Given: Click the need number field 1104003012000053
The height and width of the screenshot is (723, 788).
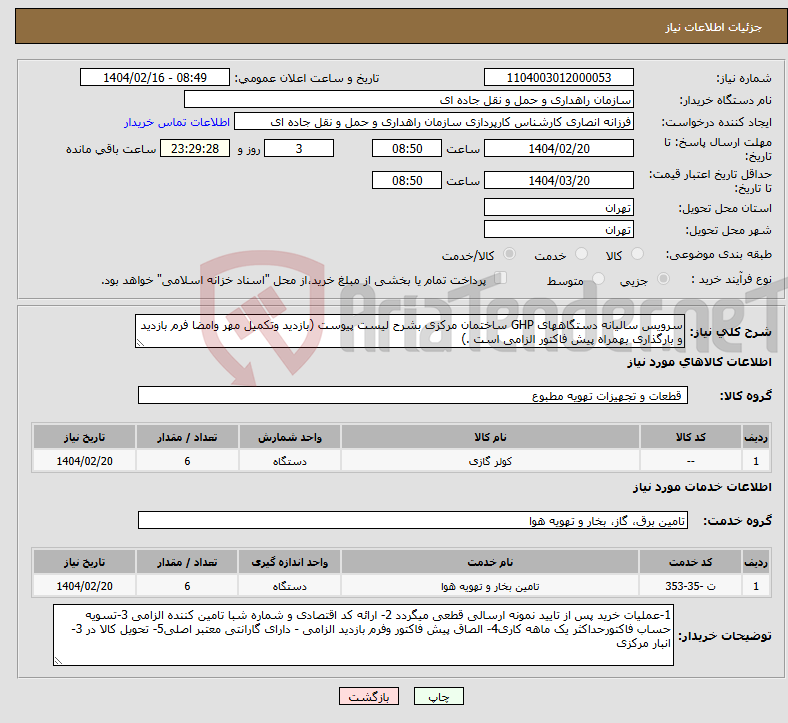Looking at the screenshot, I should (x=559, y=78).
